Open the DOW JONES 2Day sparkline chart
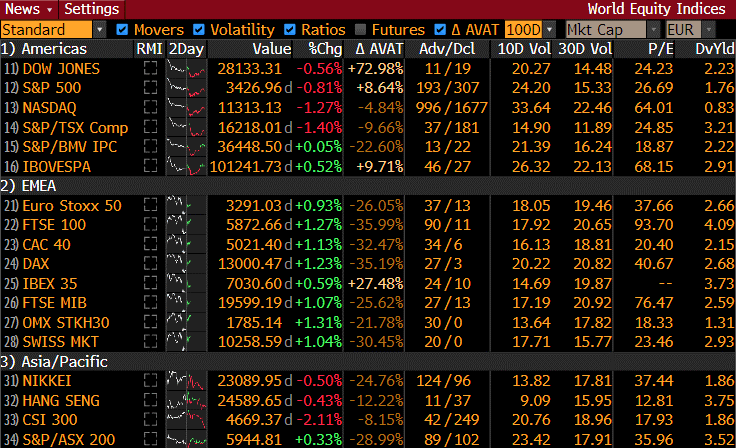The image size is (736, 448). point(186,69)
